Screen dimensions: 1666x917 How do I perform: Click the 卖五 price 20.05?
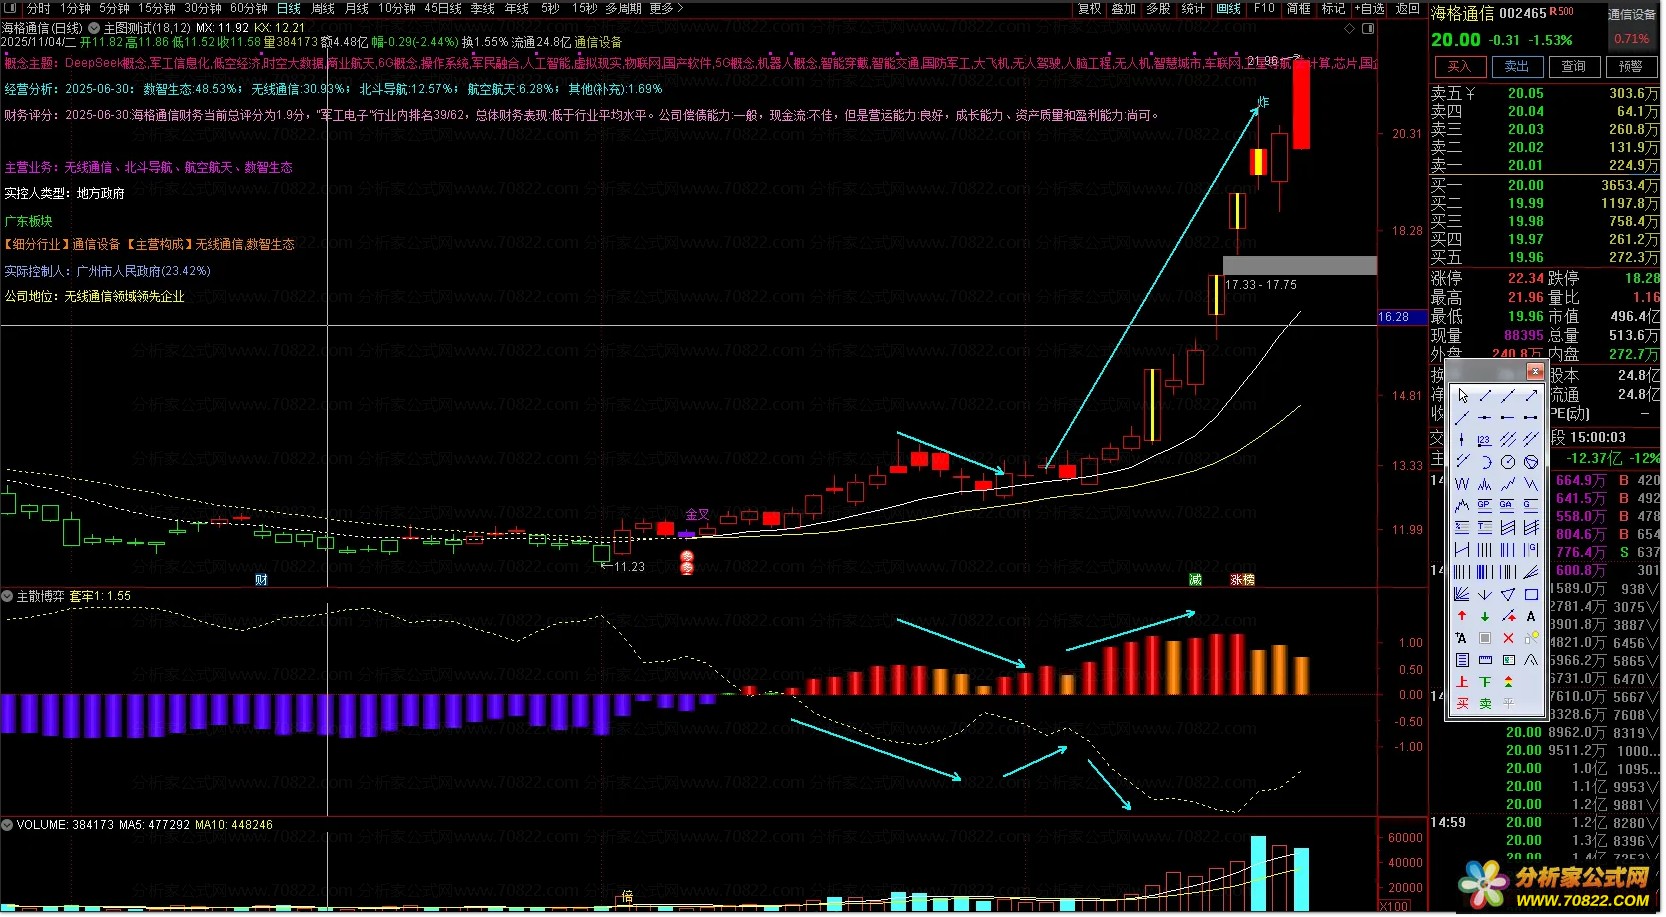click(x=1525, y=93)
